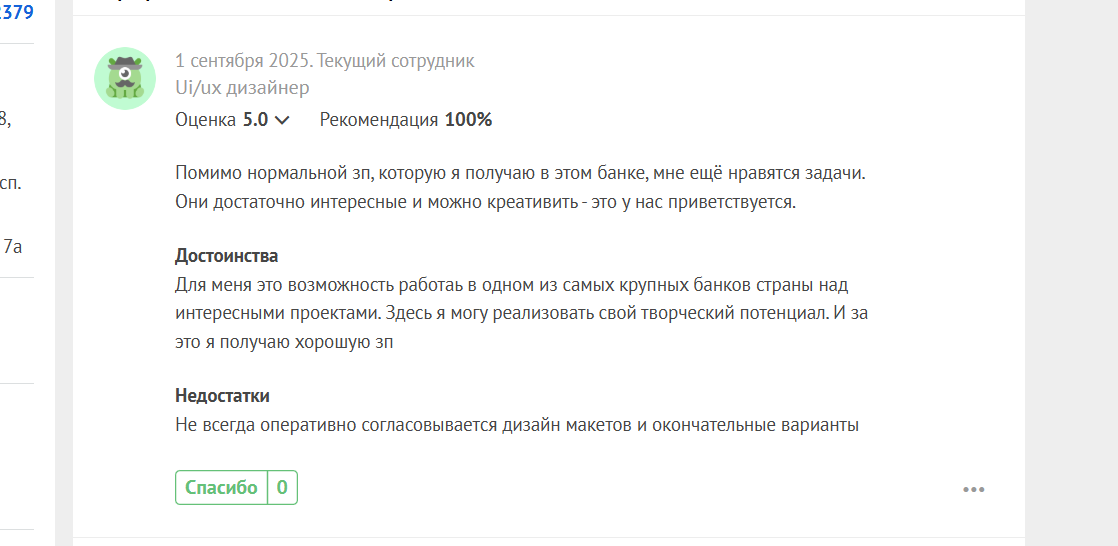
Task: Expand rating details via the chevron arrow
Action: pyautogui.click(x=282, y=120)
